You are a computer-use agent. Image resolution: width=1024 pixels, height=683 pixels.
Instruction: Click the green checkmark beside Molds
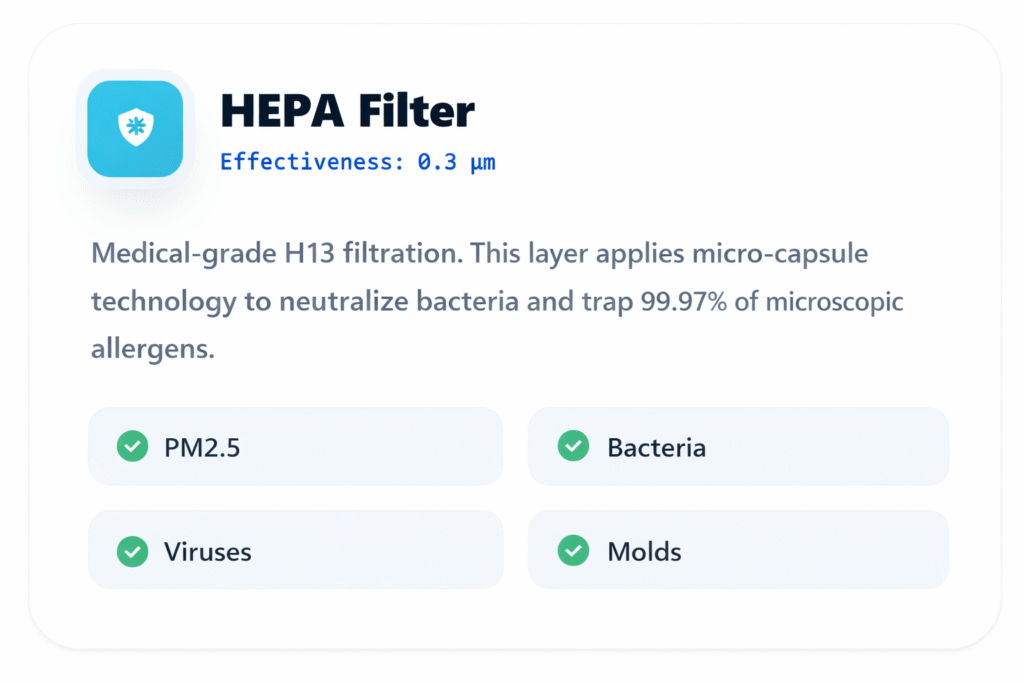click(573, 550)
